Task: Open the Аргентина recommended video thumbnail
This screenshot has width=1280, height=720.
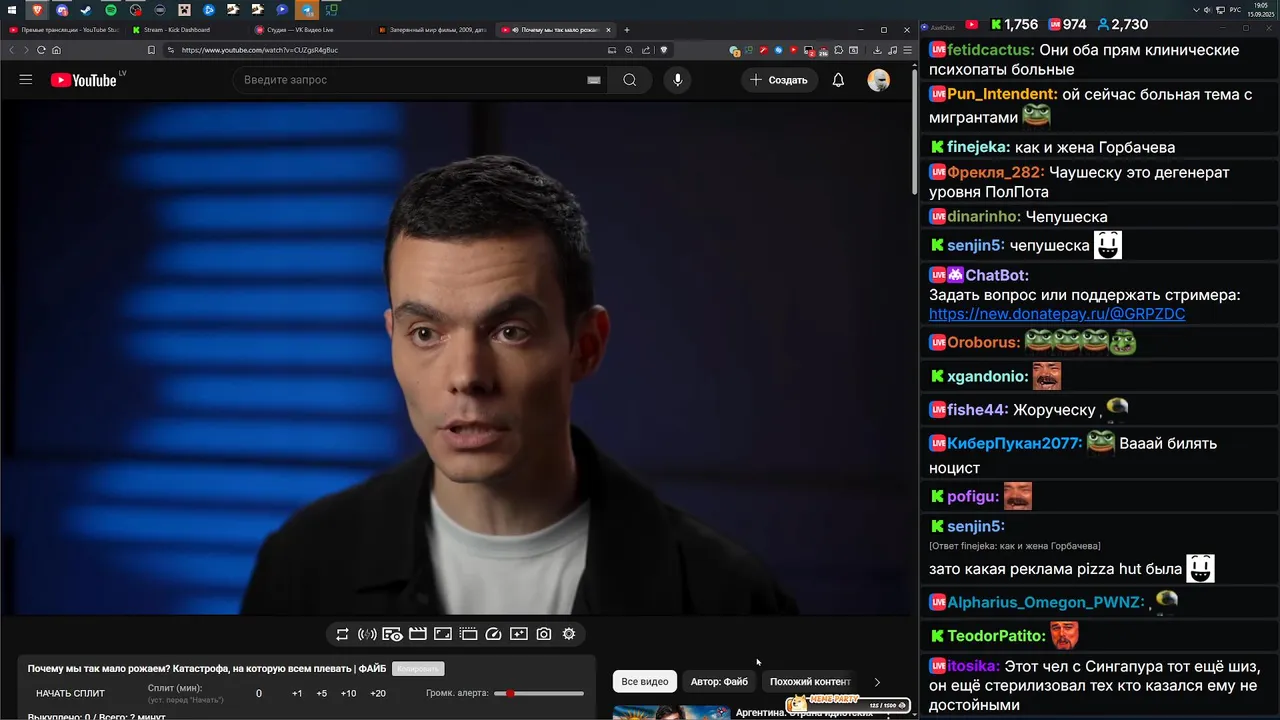Action: 670,712
